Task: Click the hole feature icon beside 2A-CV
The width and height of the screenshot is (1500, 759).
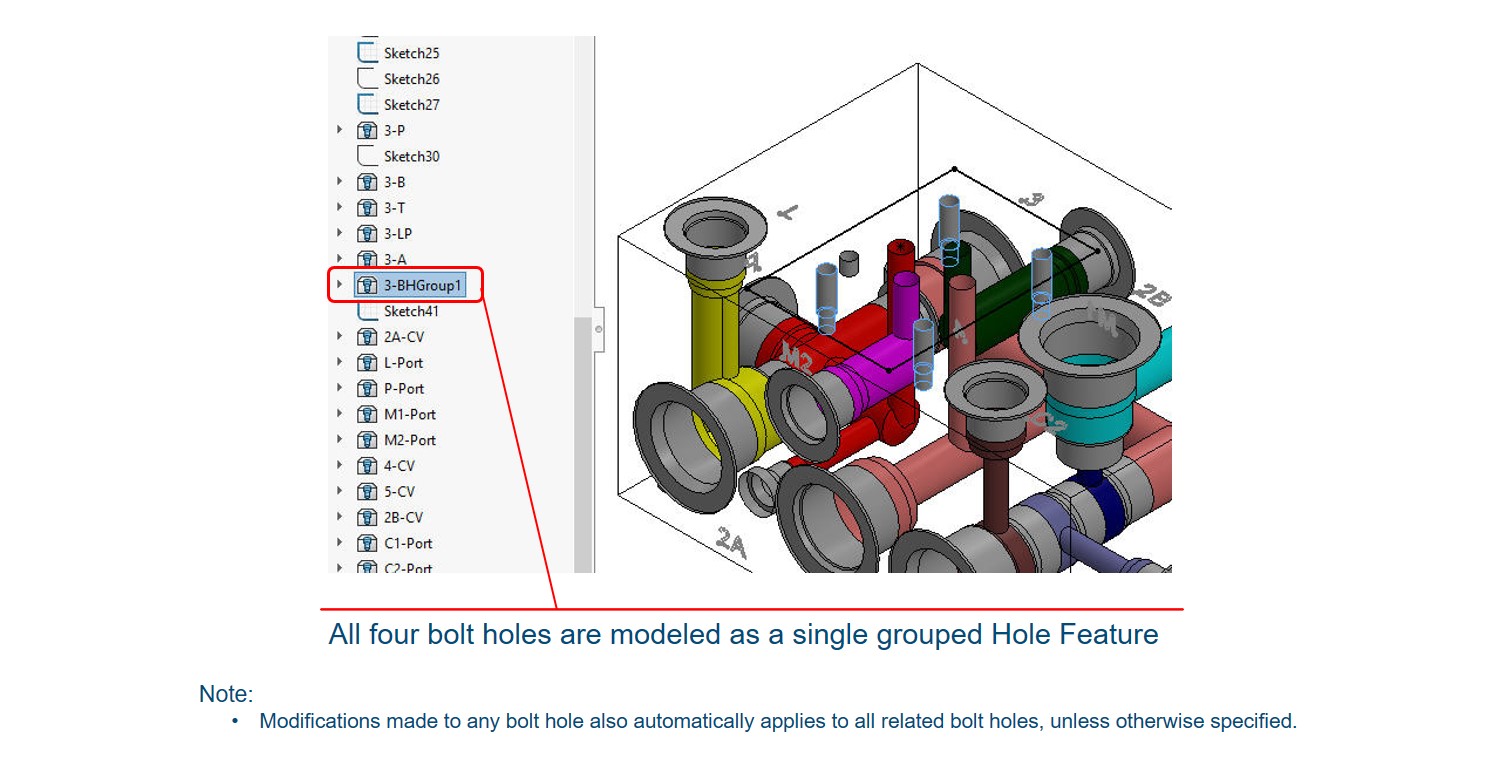Action: (x=366, y=337)
